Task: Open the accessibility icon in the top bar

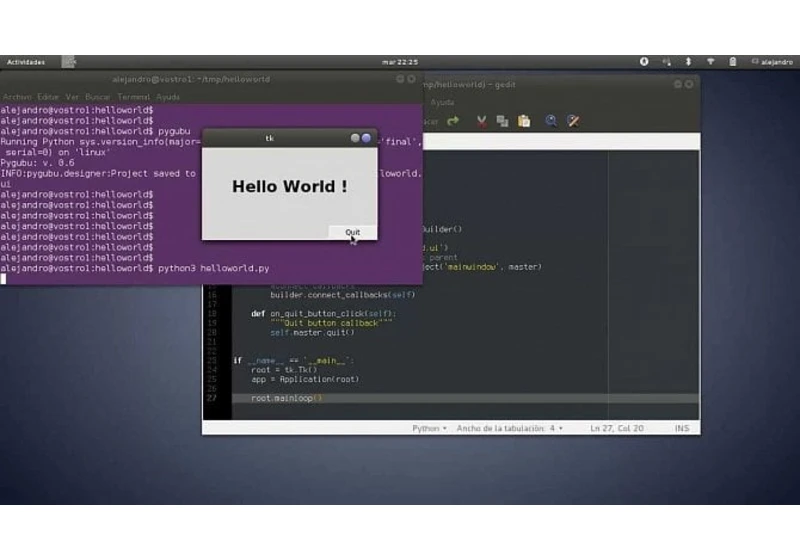Action: point(644,62)
